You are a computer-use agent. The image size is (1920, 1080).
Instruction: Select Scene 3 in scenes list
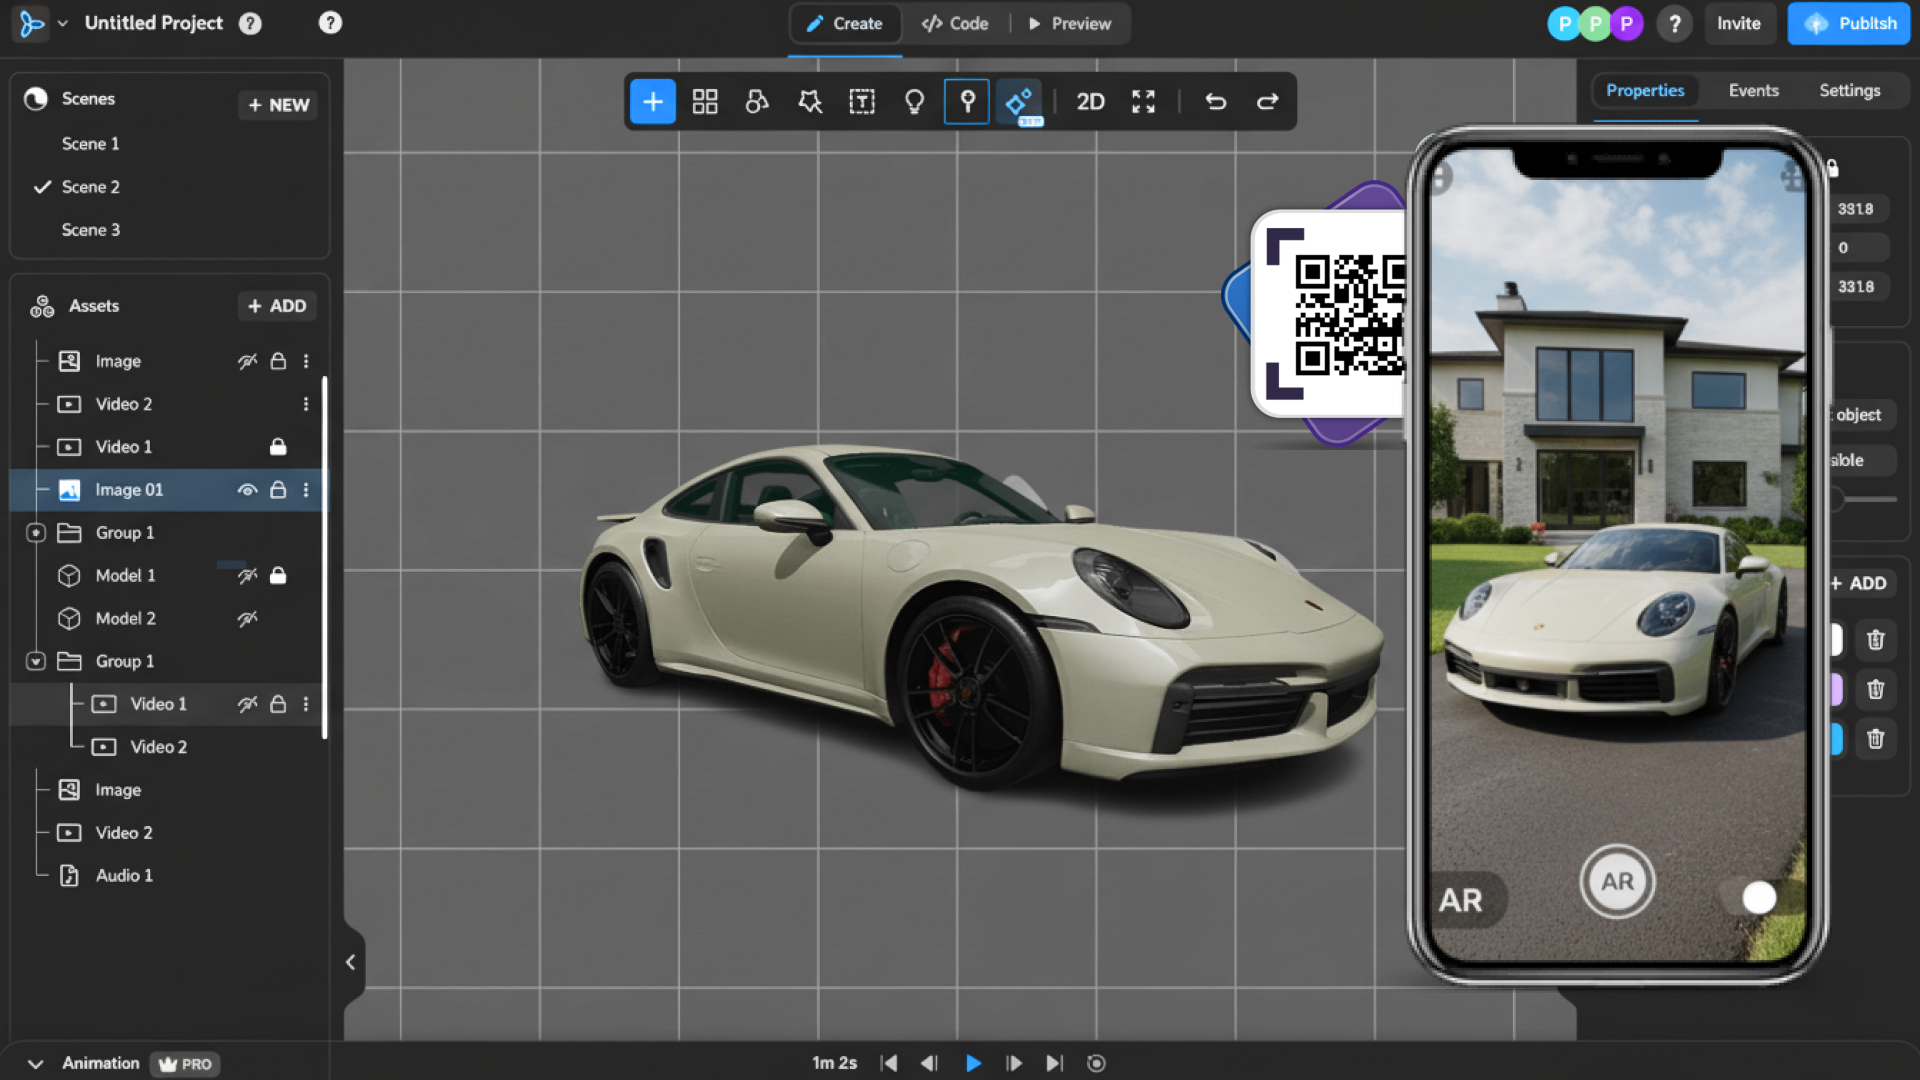point(91,230)
